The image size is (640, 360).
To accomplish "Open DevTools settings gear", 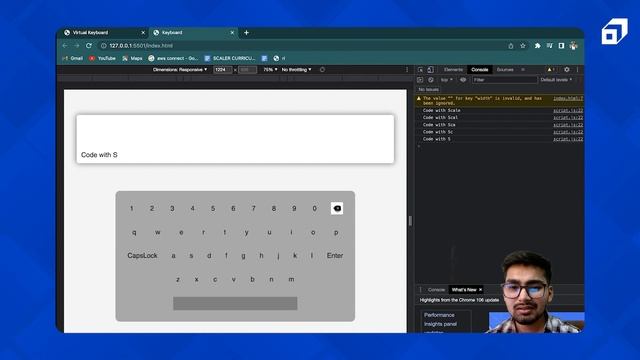I will [x=567, y=70].
